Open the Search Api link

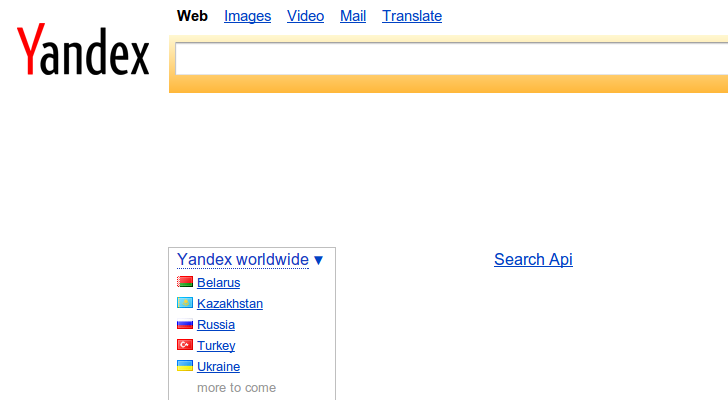pyautogui.click(x=533, y=260)
